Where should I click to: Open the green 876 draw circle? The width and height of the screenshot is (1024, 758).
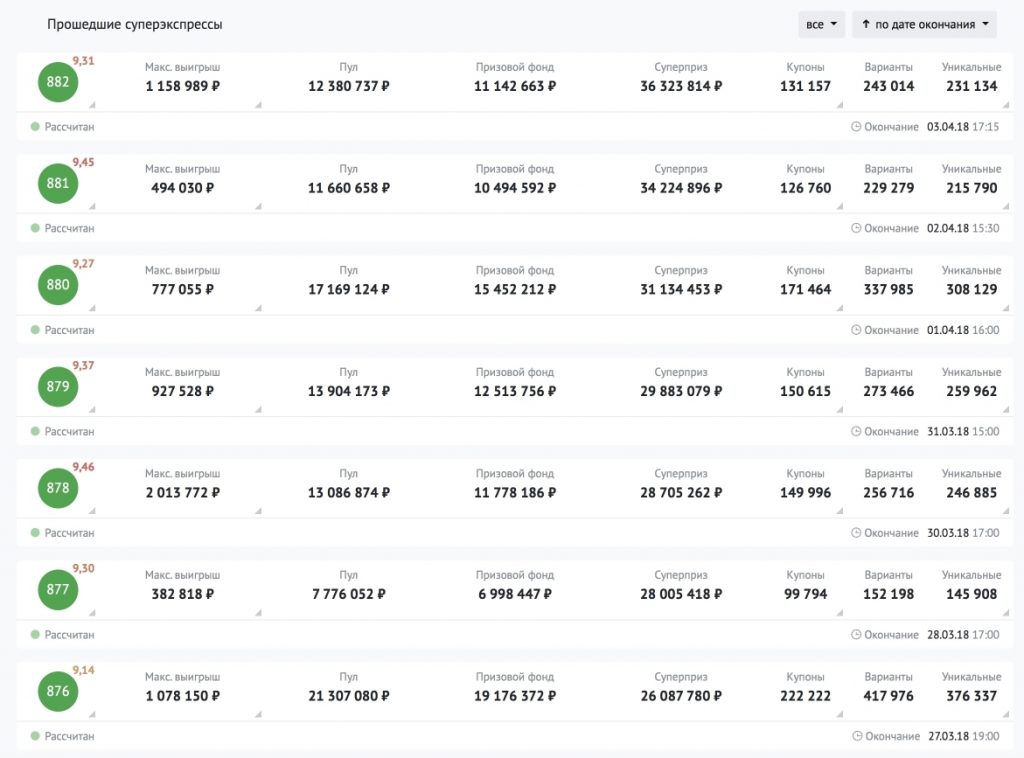point(58,691)
